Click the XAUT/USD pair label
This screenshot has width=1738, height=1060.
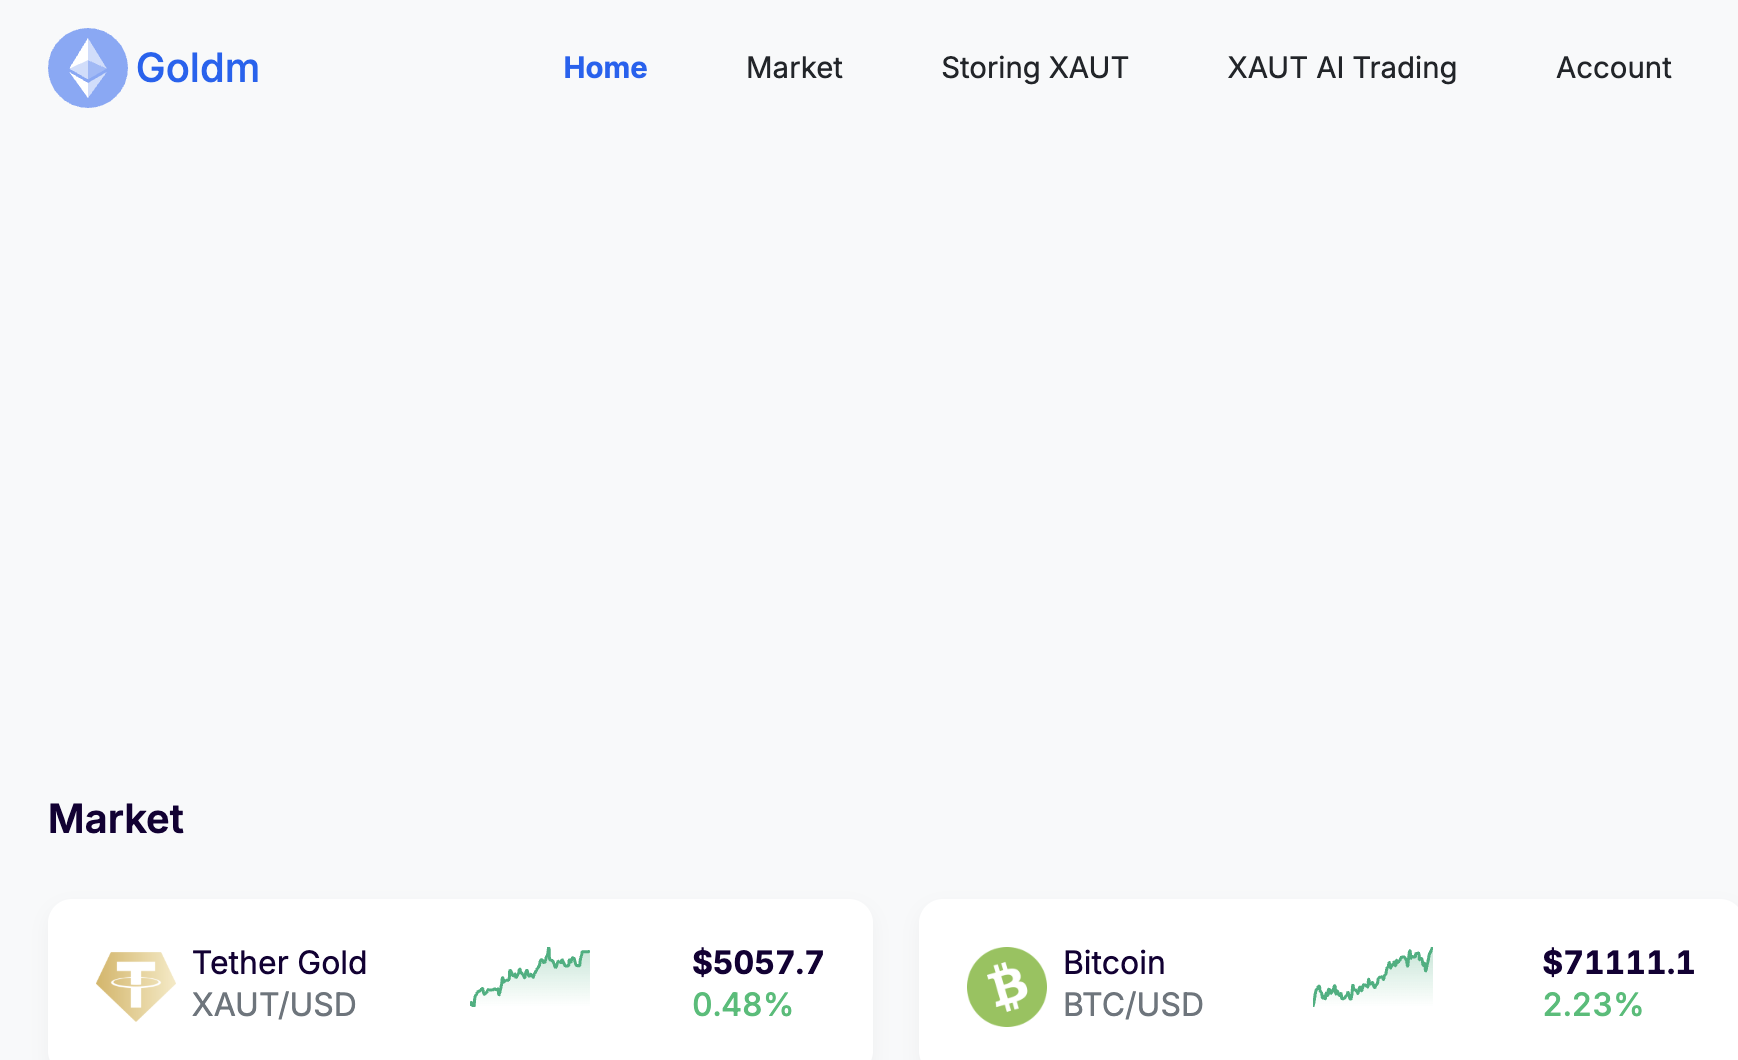click(x=273, y=1004)
